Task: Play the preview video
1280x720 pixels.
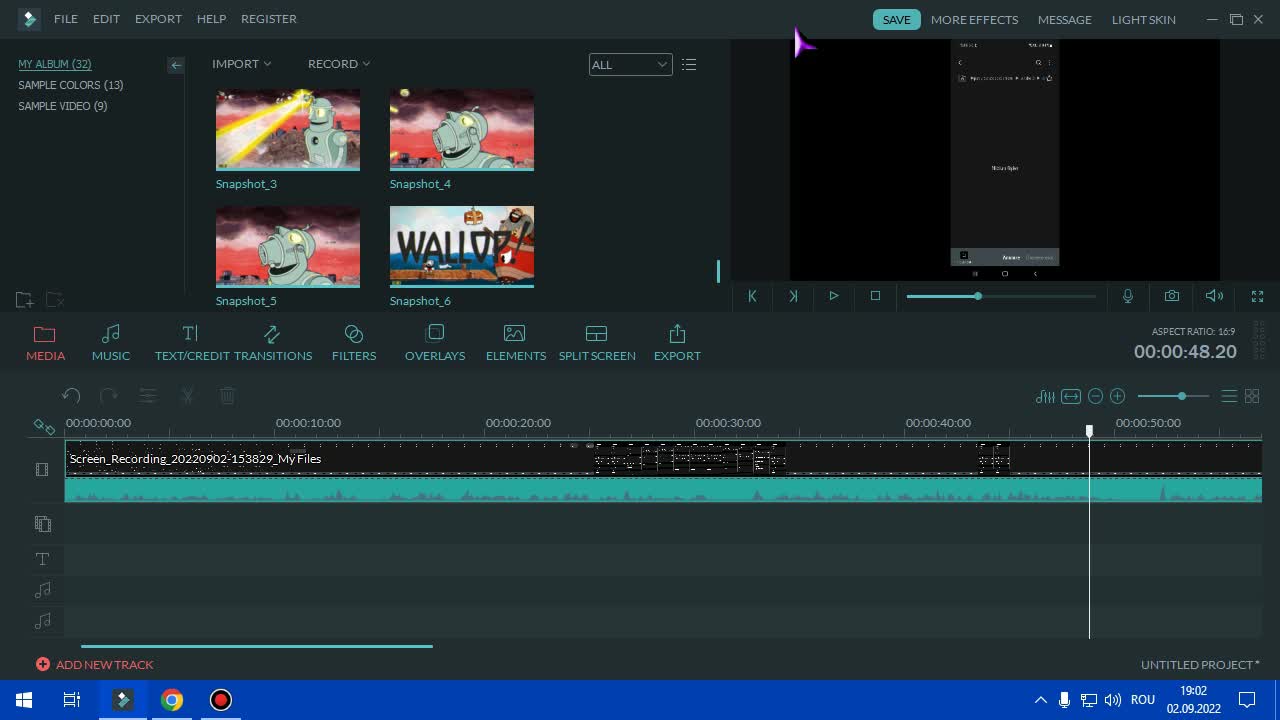Action: [833, 296]
